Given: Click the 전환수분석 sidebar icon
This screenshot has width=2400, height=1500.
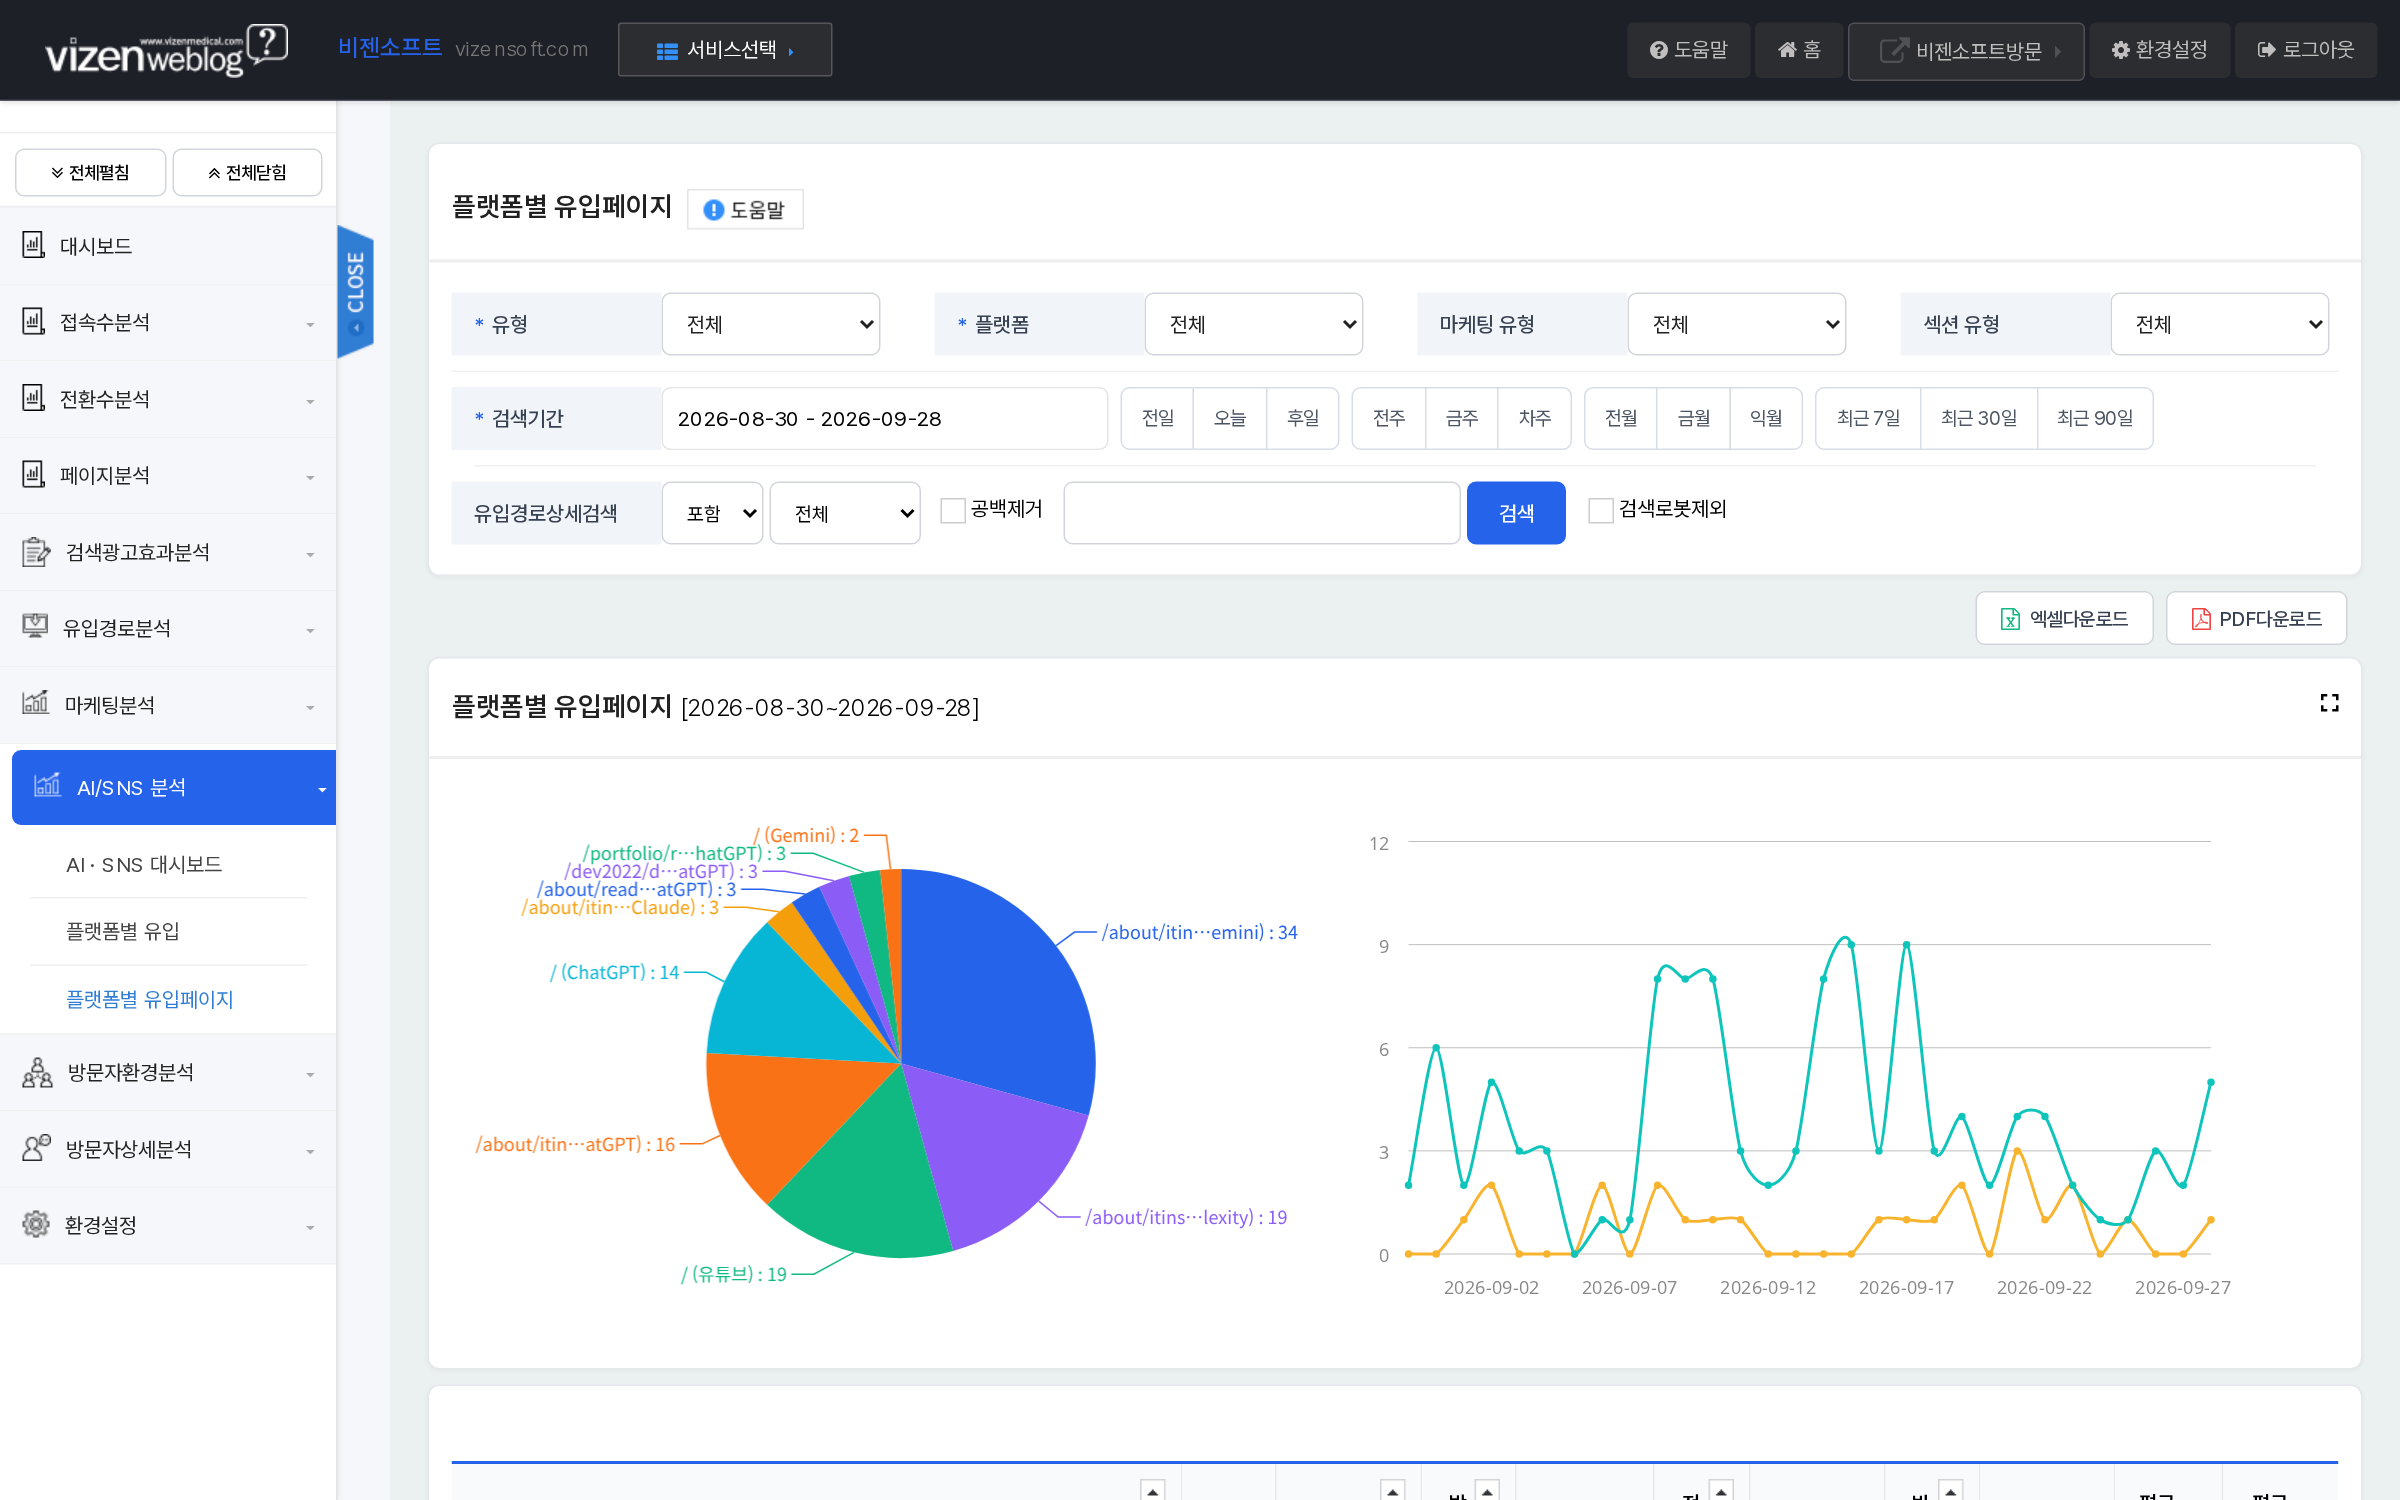Looking at the screenshot, I should pos(34,398).
